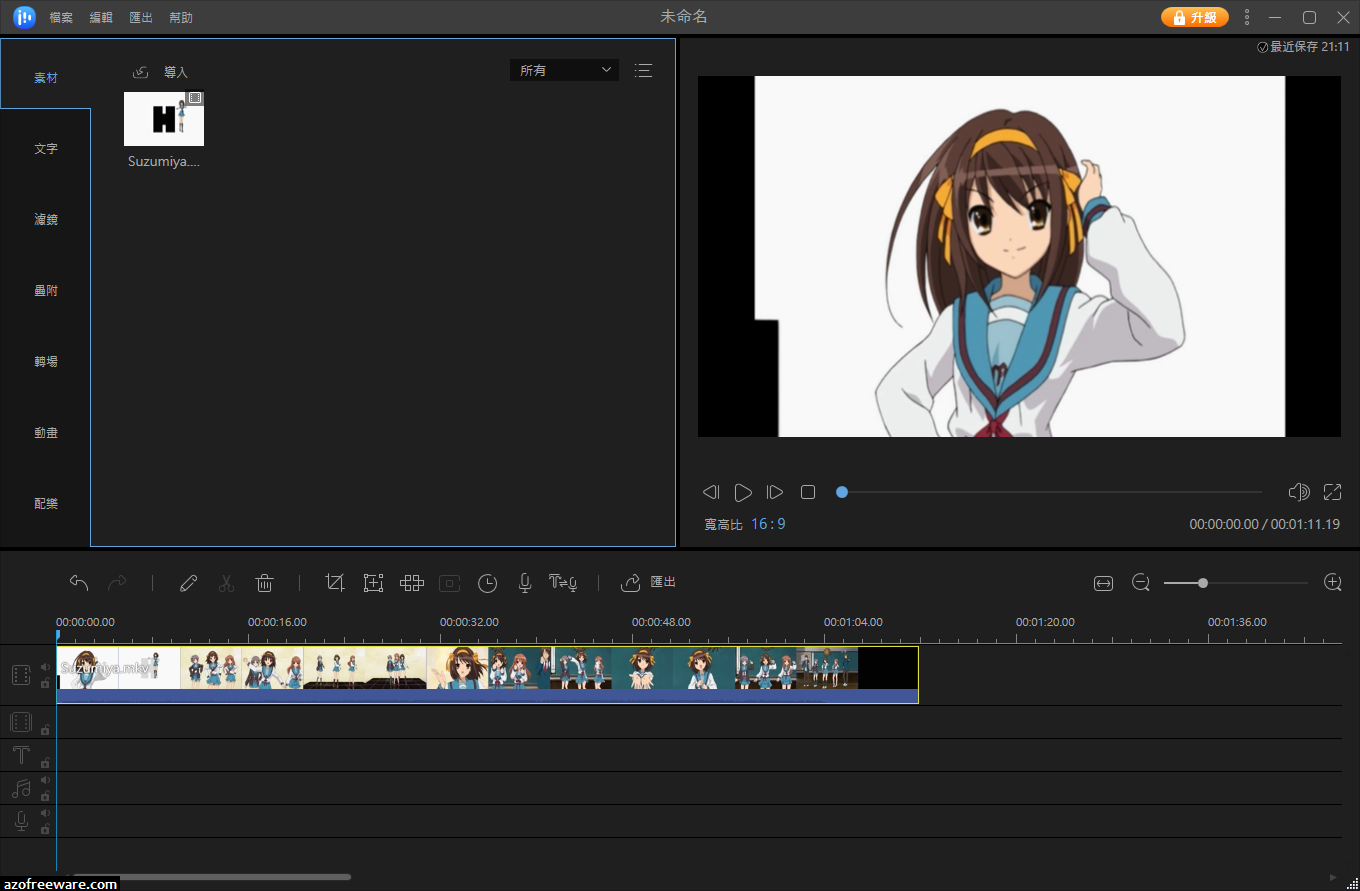Click the 升級 upgrade button
The image size is (1360, 891).
(x=1194, y=17)
